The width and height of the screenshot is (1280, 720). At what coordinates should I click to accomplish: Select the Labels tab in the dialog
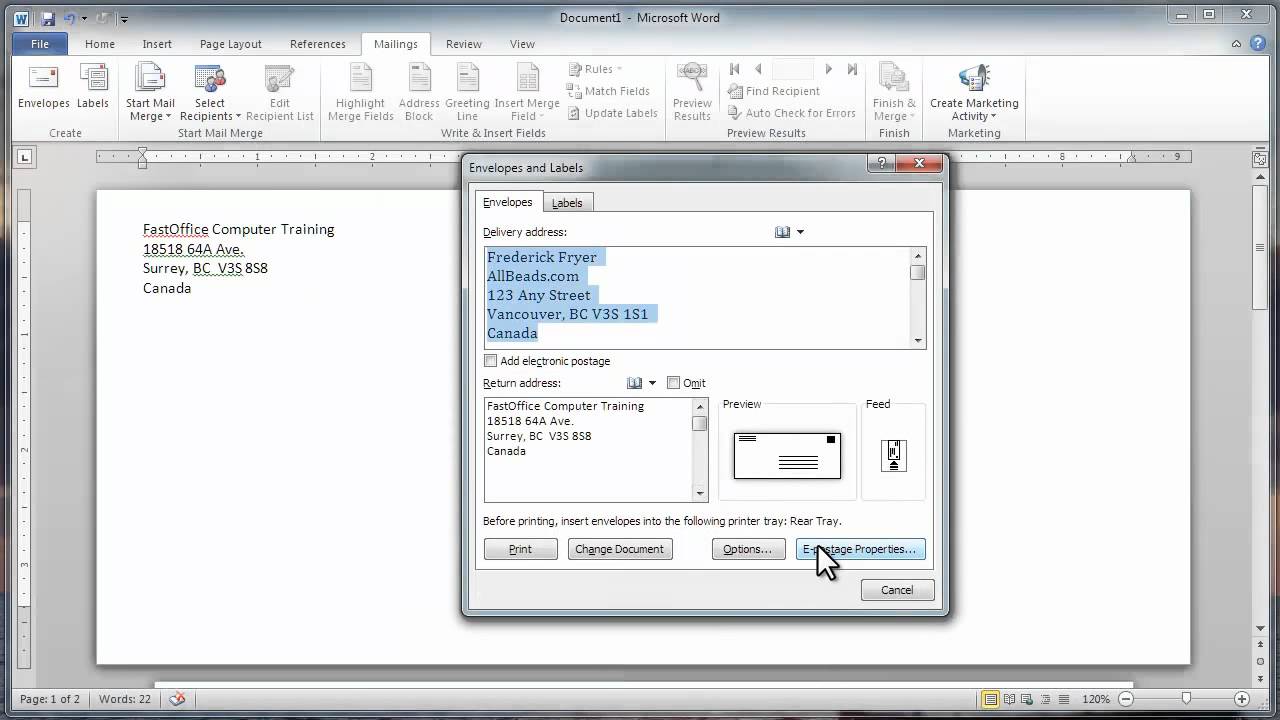[x=567, y=203]
